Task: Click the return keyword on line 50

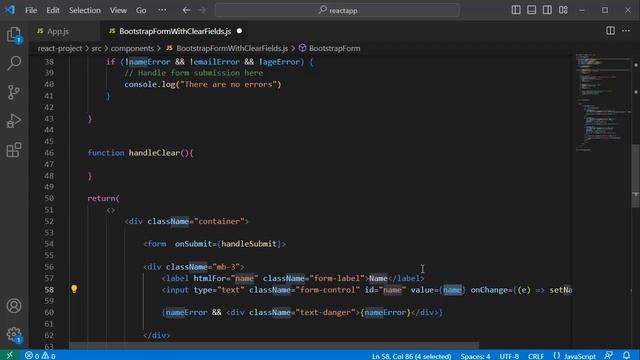Action: pos(101,198)
